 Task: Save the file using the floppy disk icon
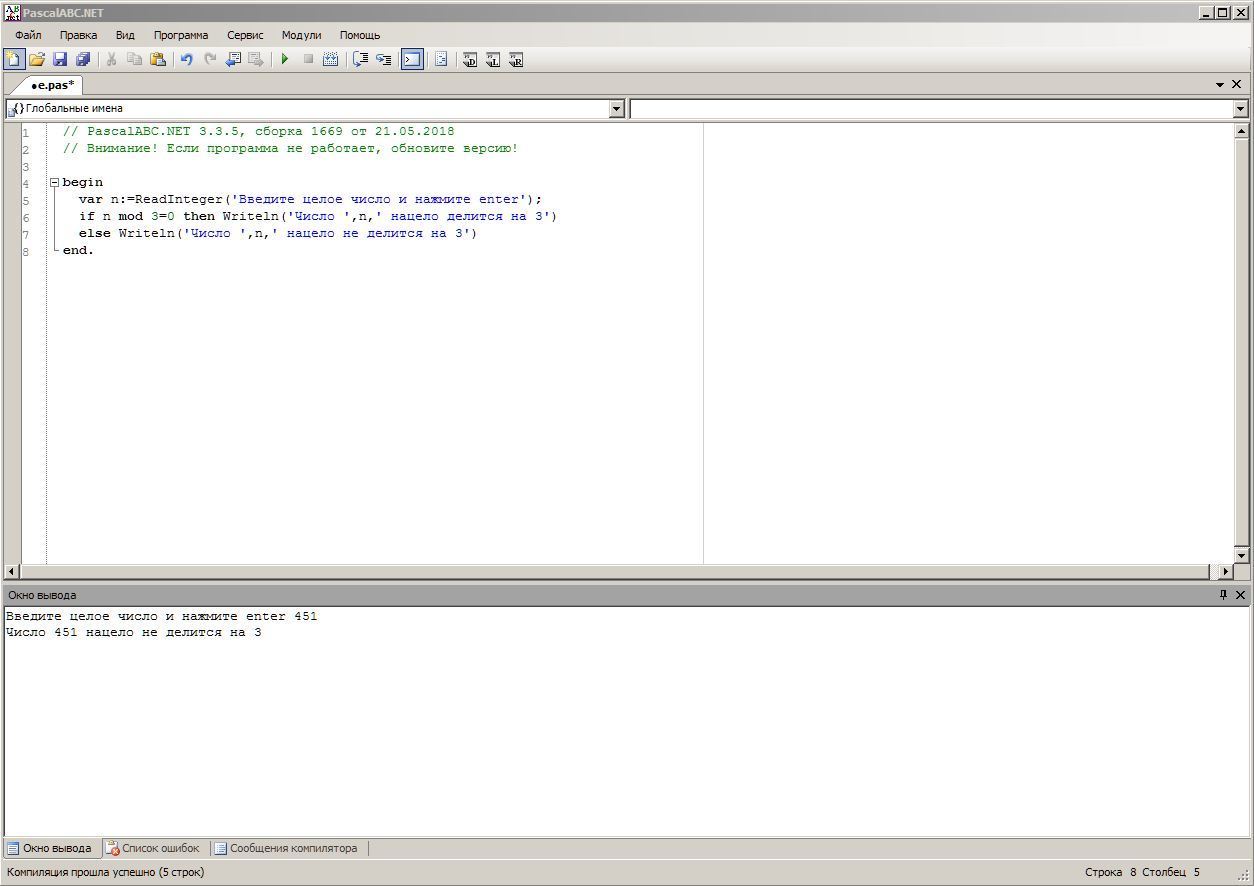pos(60,60)
